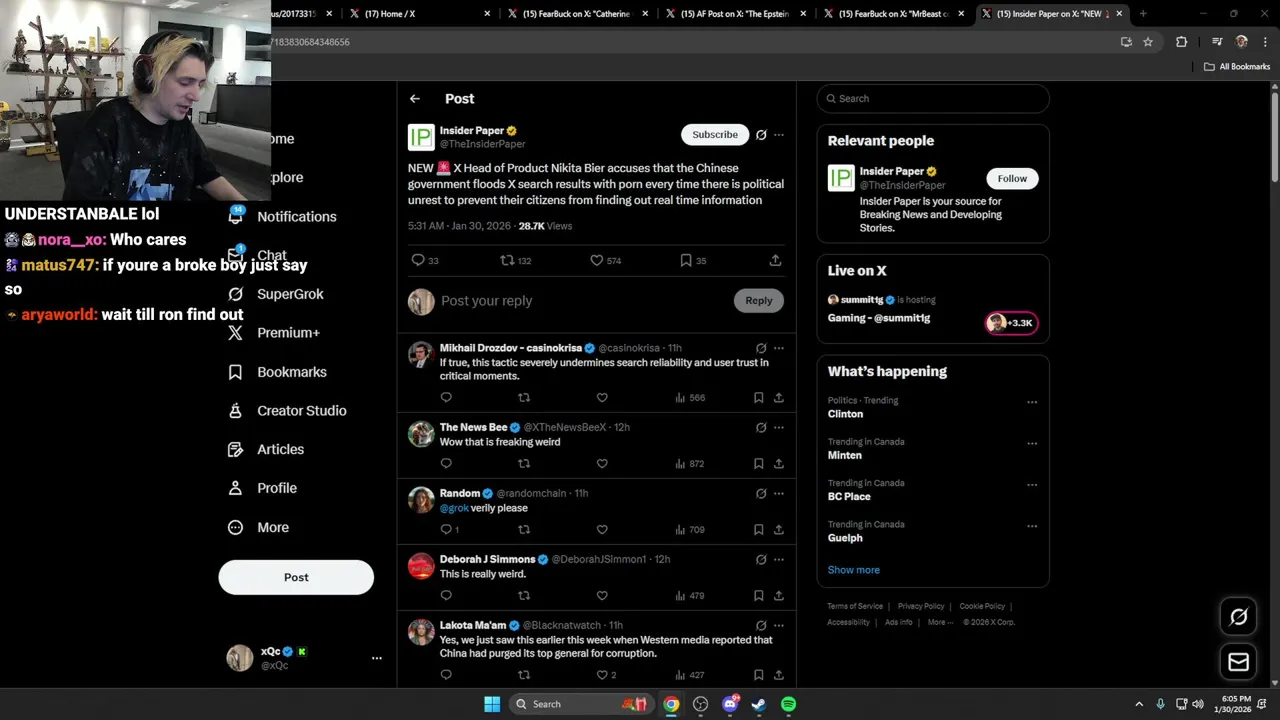Expand the More sidebar menu

(x=259, y=527)
